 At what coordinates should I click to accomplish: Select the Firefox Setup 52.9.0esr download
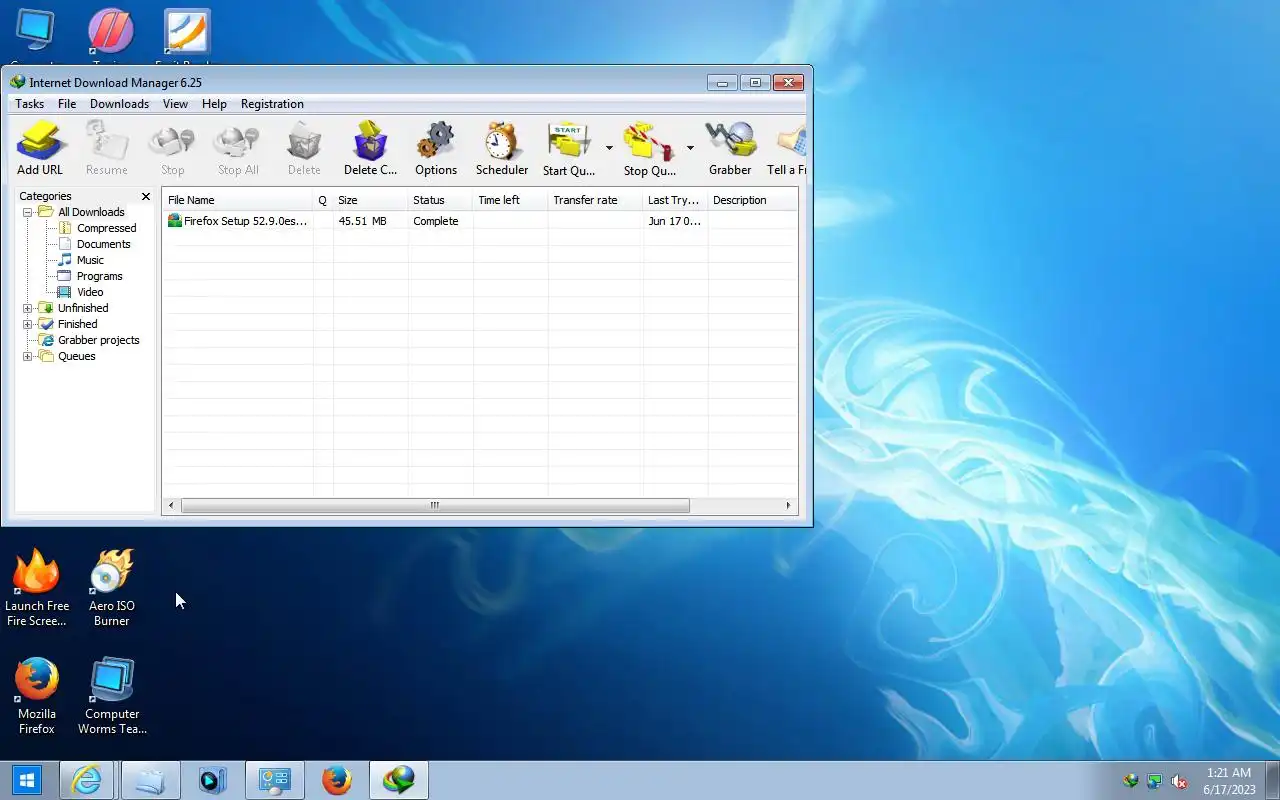(238, 221)
